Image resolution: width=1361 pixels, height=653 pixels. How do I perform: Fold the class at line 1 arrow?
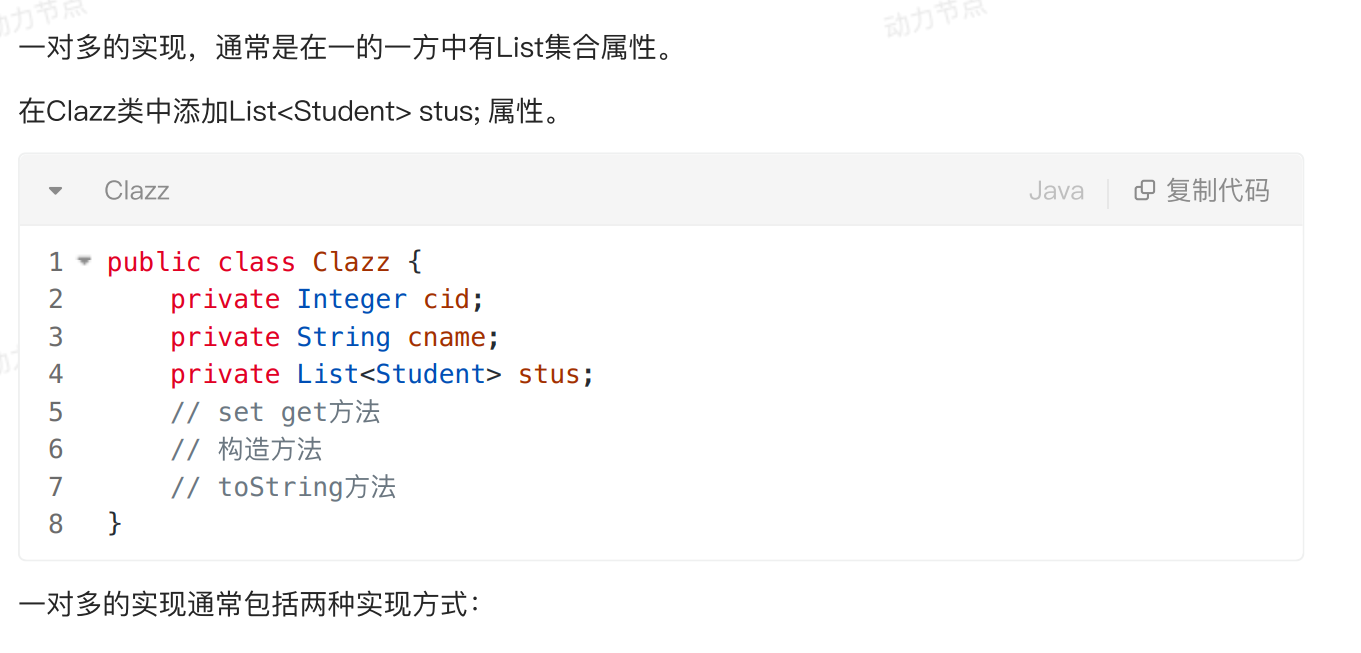(84, 261)
